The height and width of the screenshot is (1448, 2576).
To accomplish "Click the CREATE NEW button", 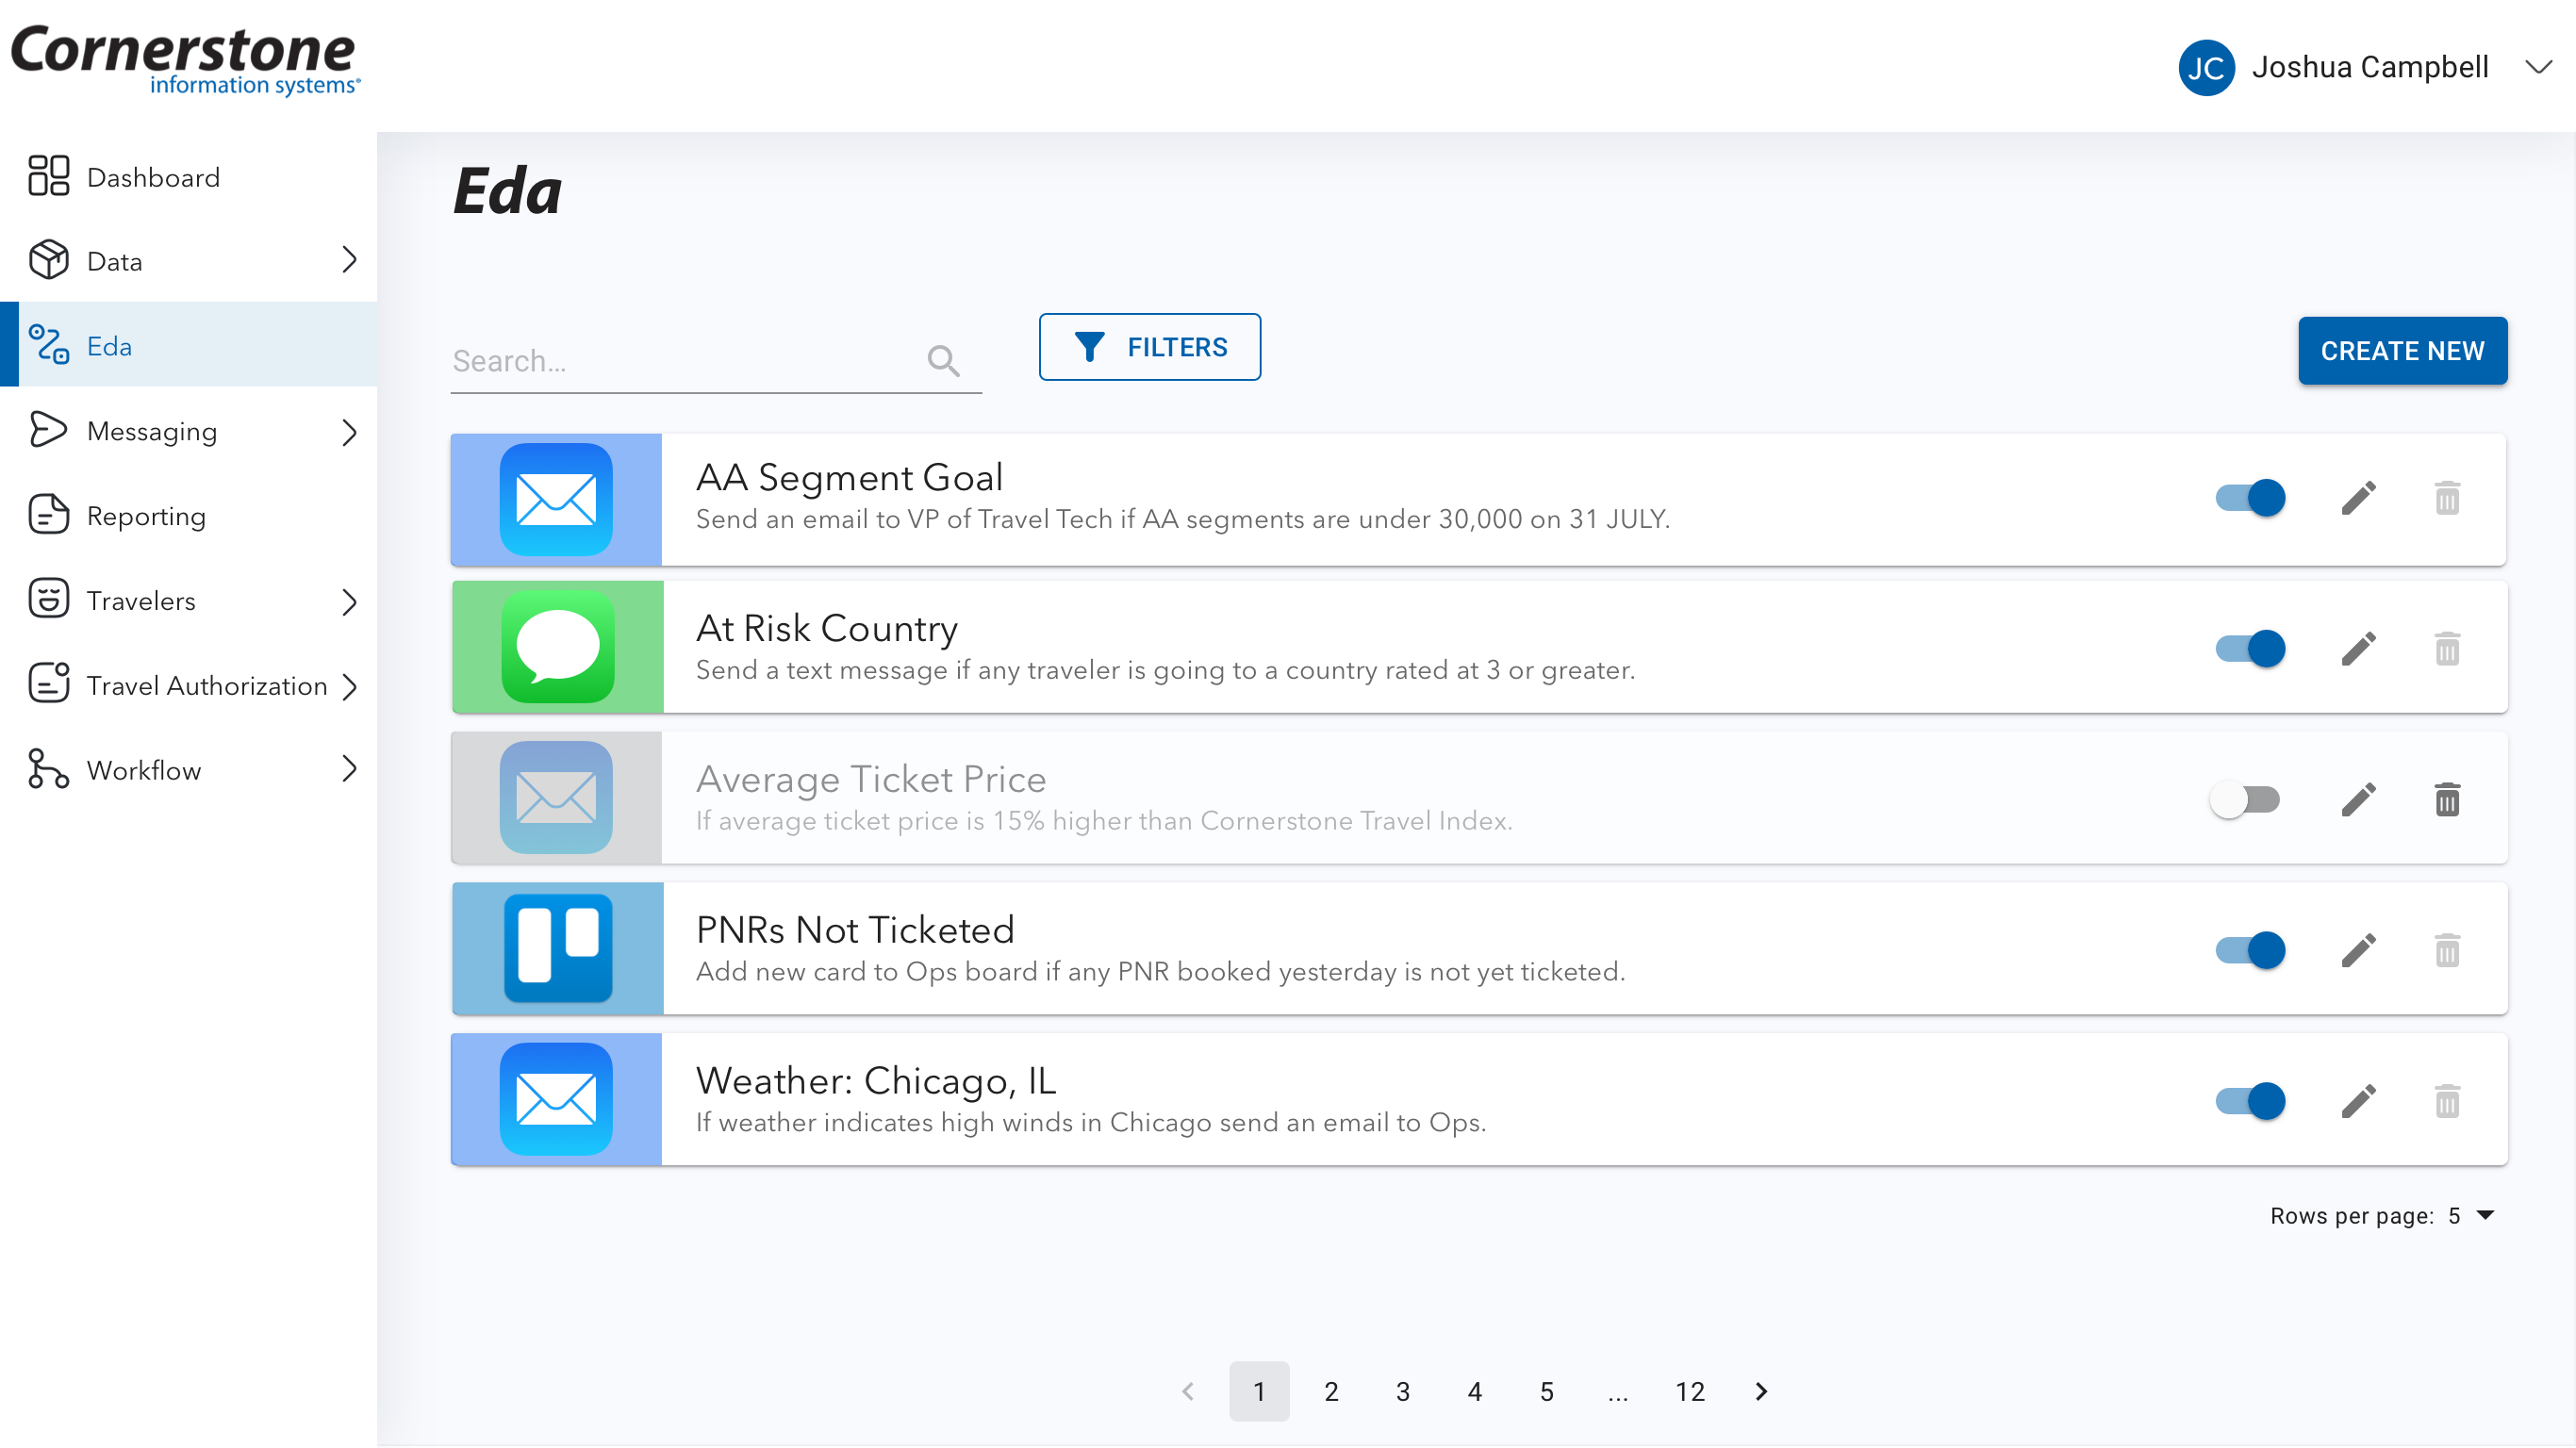I will tap(2401, 351).
